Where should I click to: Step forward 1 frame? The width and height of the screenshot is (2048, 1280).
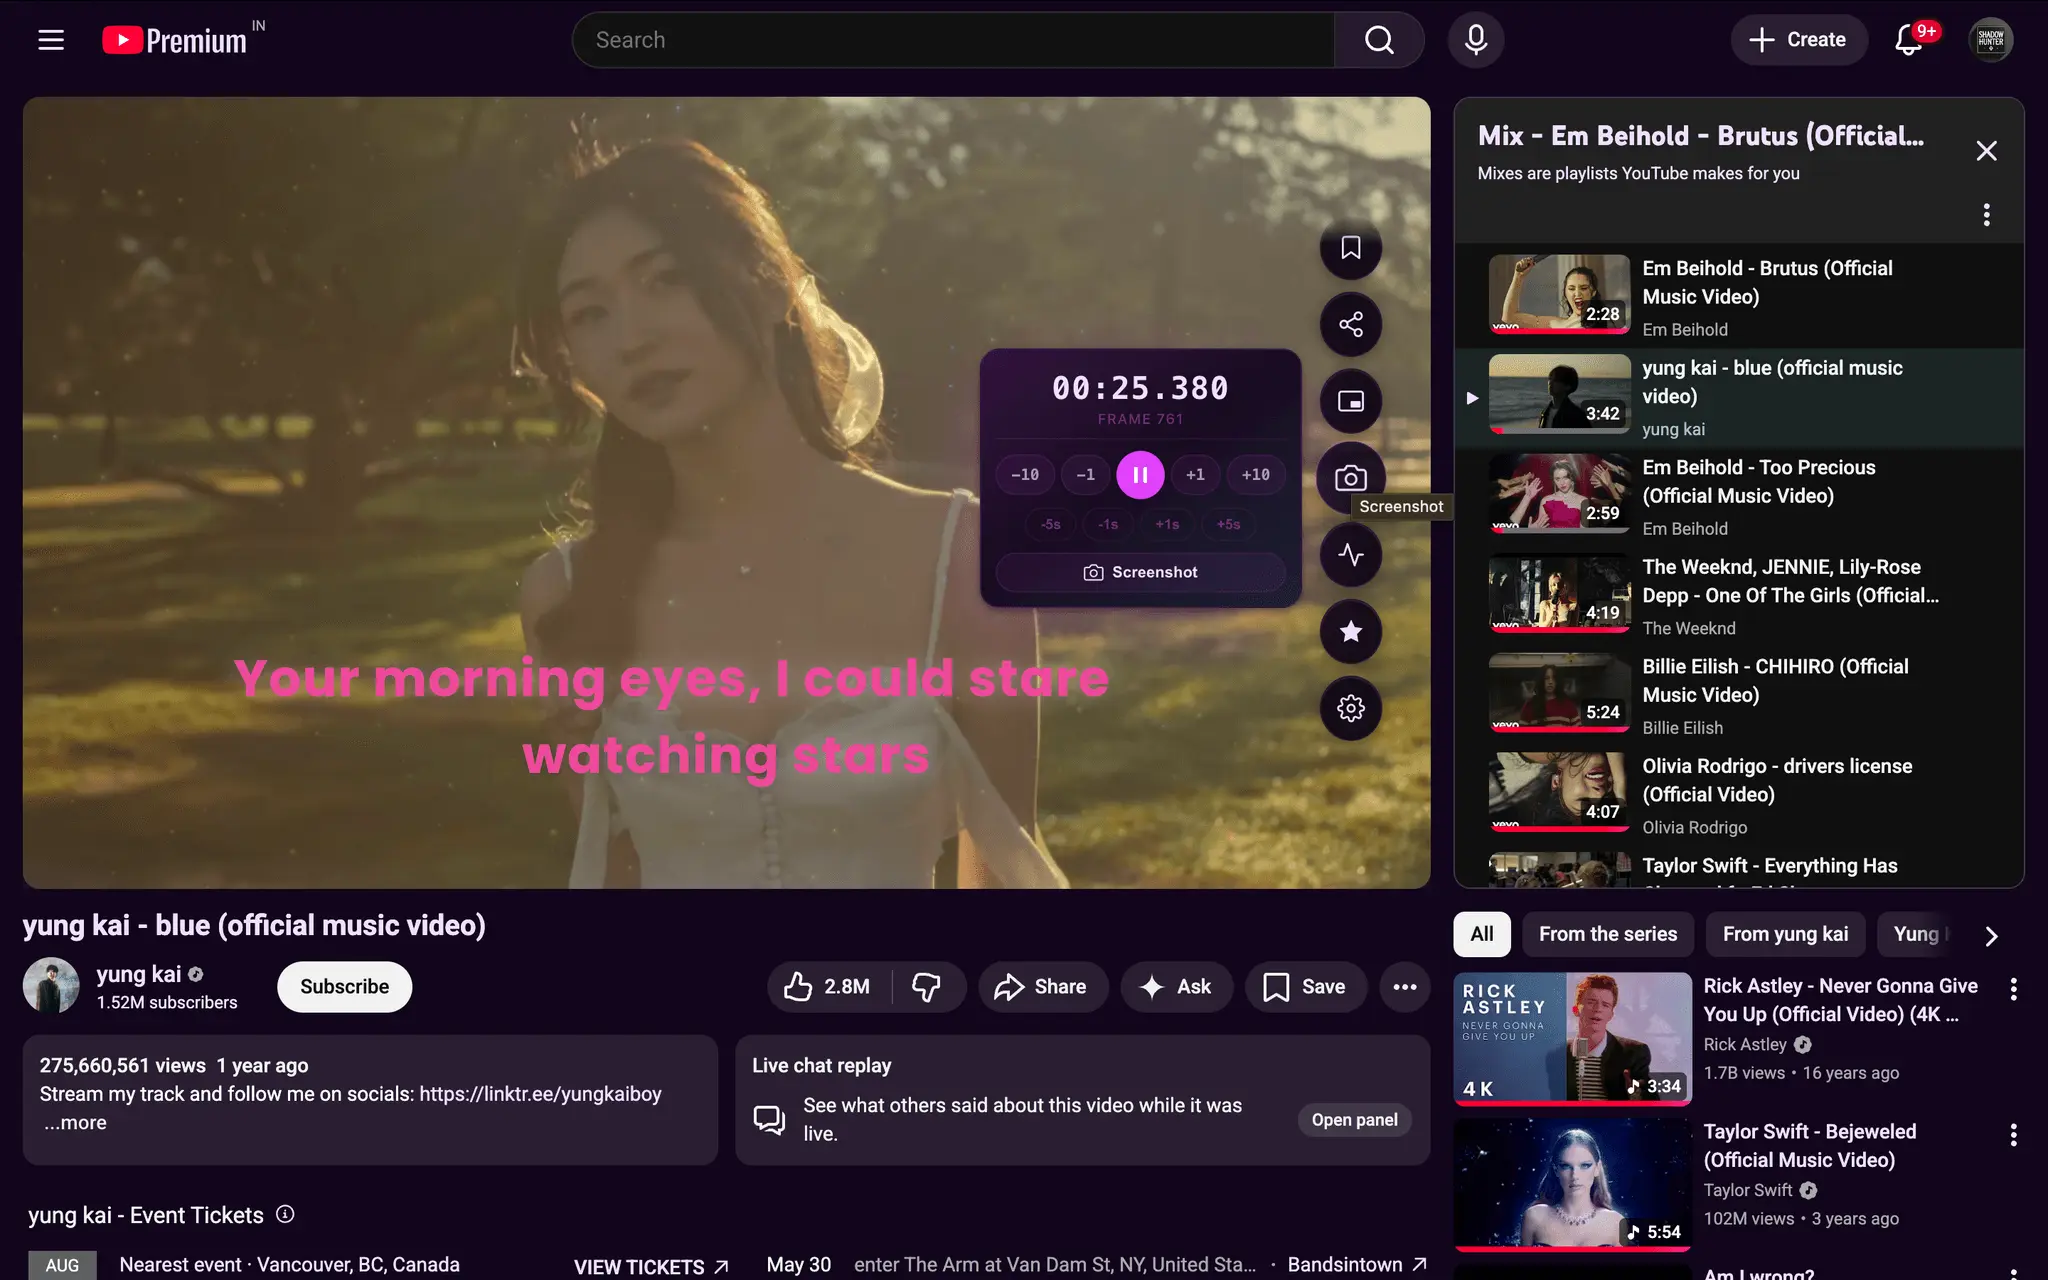point(1195,475)
